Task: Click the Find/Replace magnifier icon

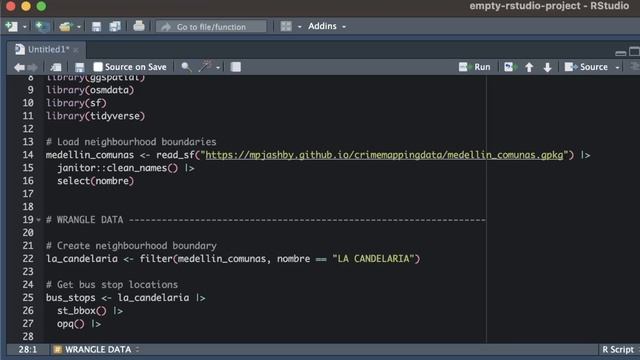Action: (x=186, y=67)
